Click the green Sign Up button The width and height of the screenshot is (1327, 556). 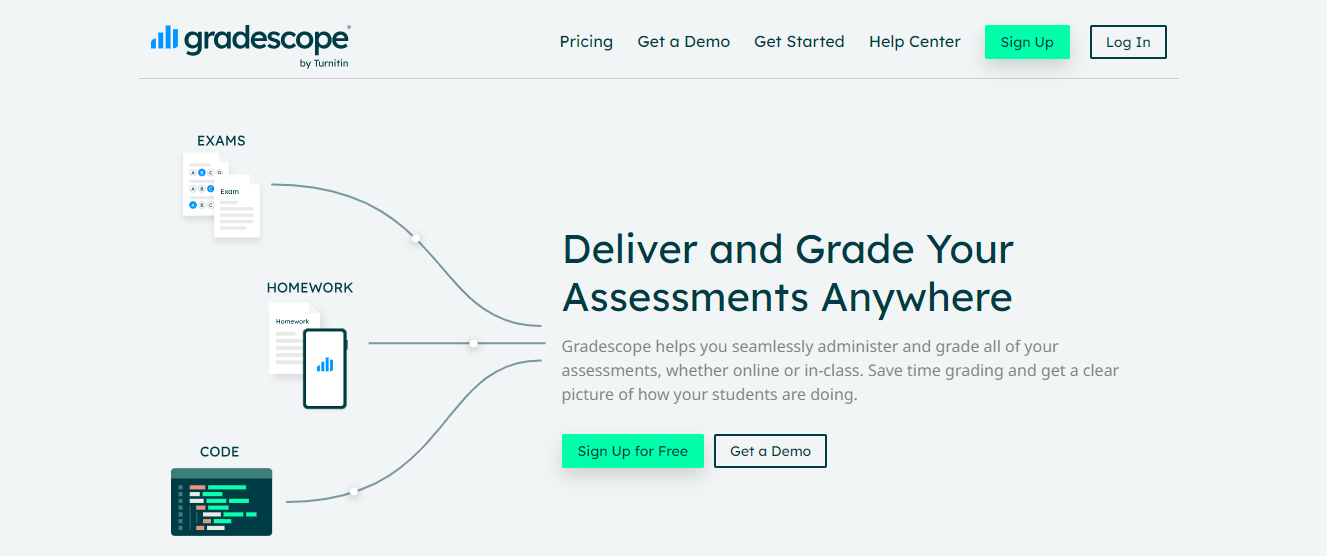click(1027, 42)
